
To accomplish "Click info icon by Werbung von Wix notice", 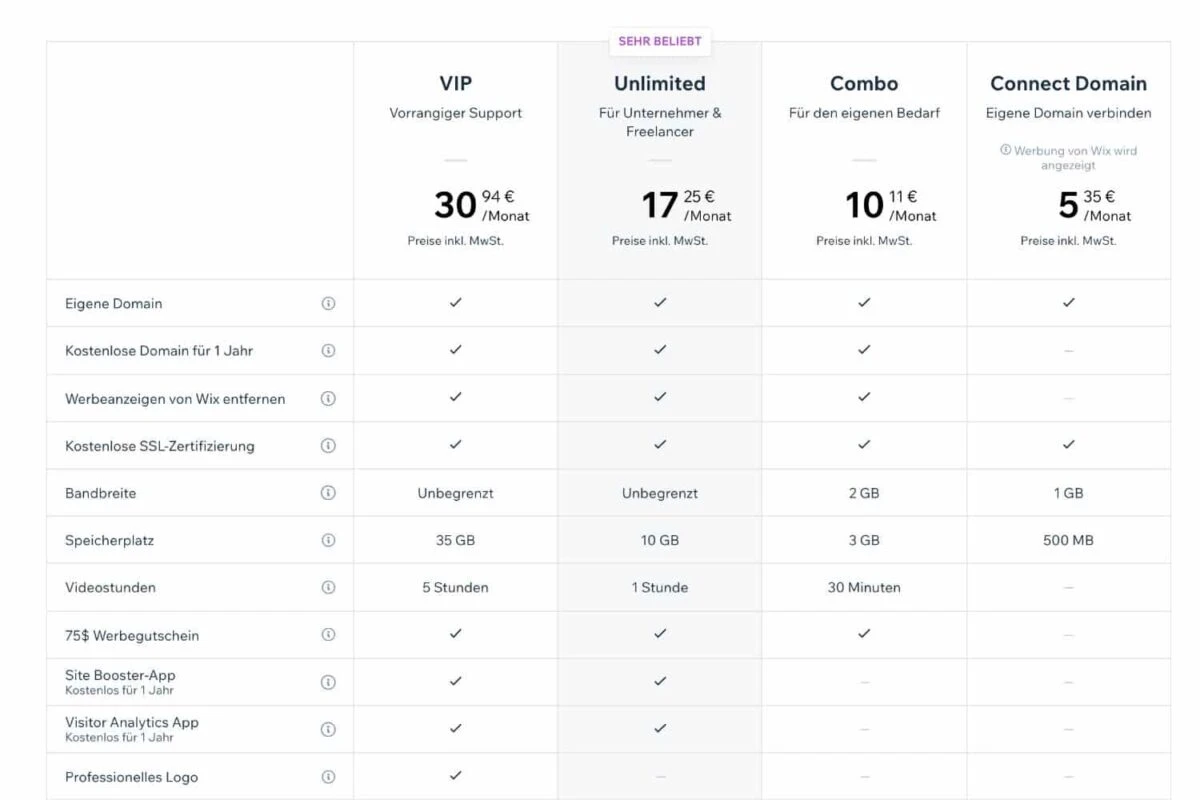I will pos(1005,151).
